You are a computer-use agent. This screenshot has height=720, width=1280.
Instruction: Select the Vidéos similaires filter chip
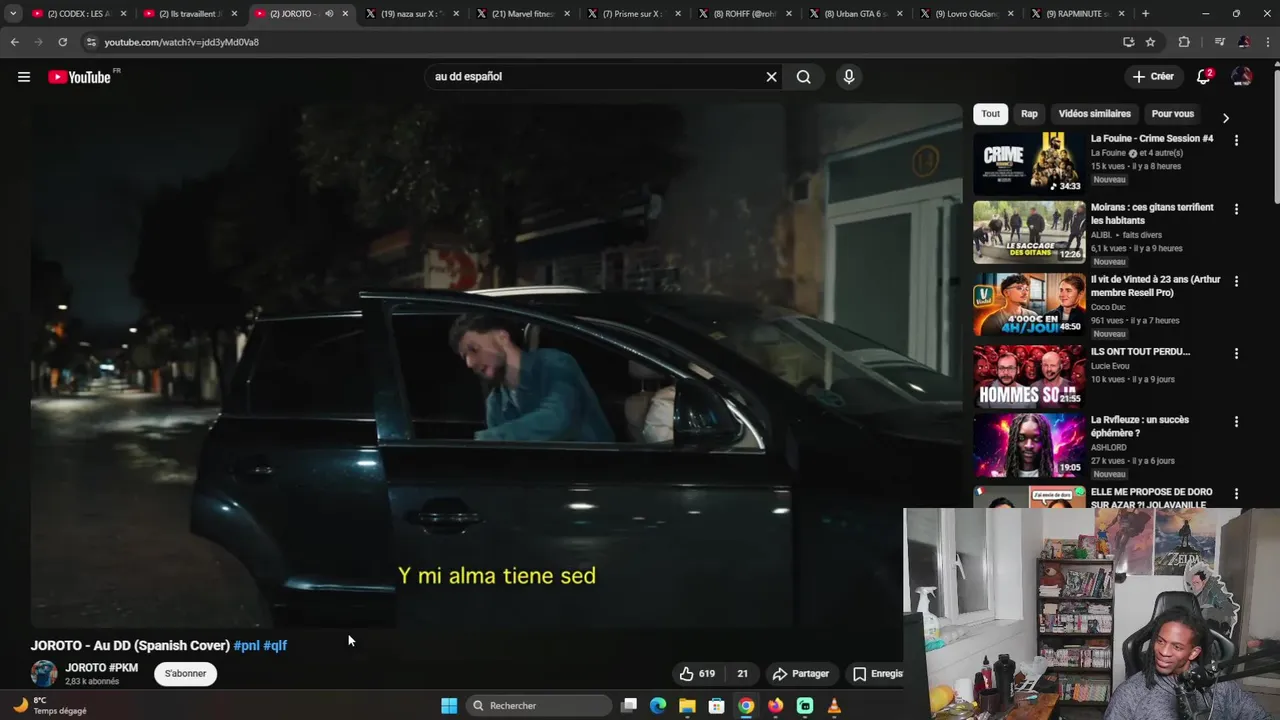pyautogui.click(x=1095, y=114)
